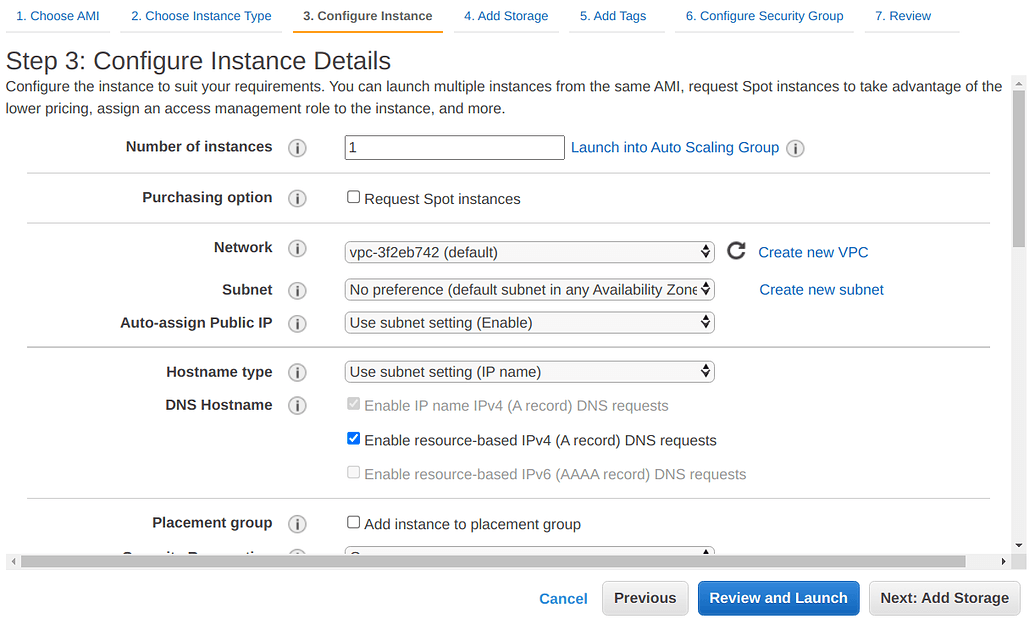Open the Placement group info icon
This screenshot has width=1035, height=619.
pyautogui.click(x=297, y=523)
